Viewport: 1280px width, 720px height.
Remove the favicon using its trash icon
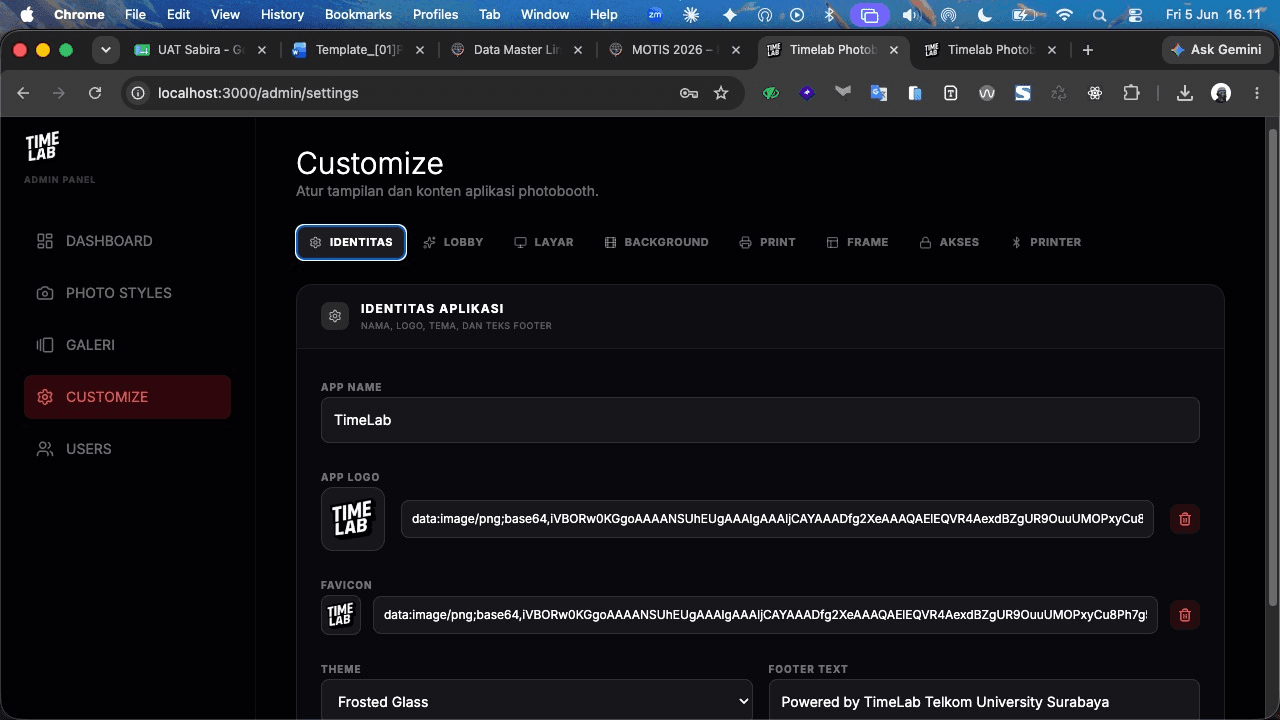[x=1185, y=615]
